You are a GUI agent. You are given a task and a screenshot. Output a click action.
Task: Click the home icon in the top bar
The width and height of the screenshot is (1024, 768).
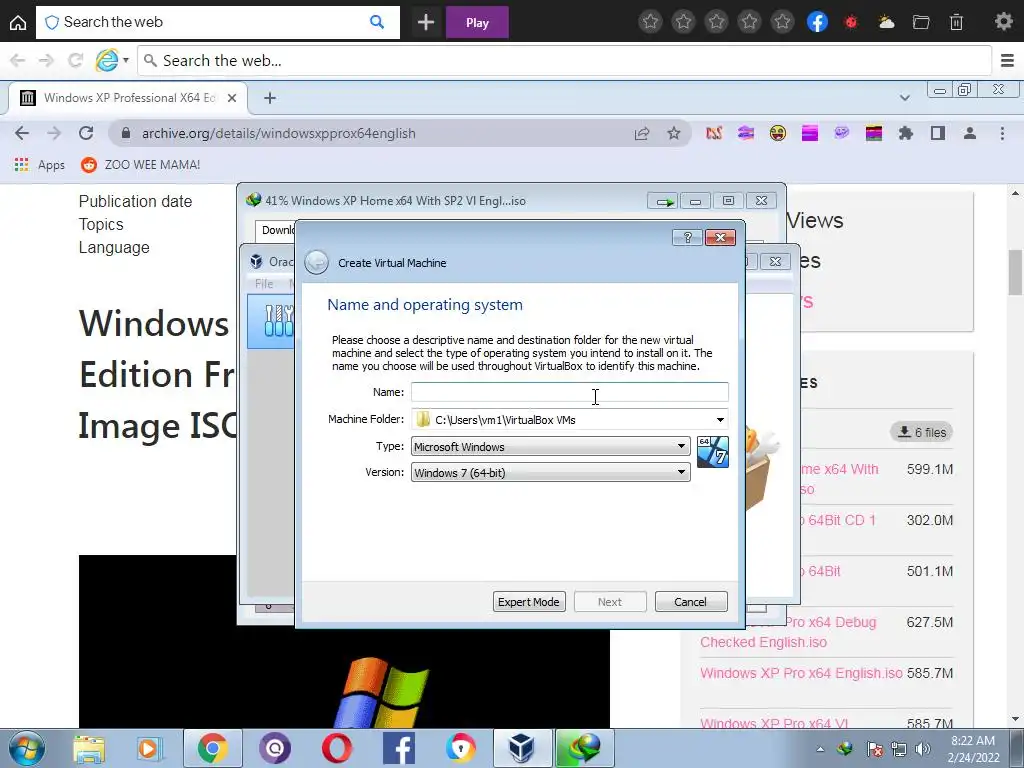(18, 22)
